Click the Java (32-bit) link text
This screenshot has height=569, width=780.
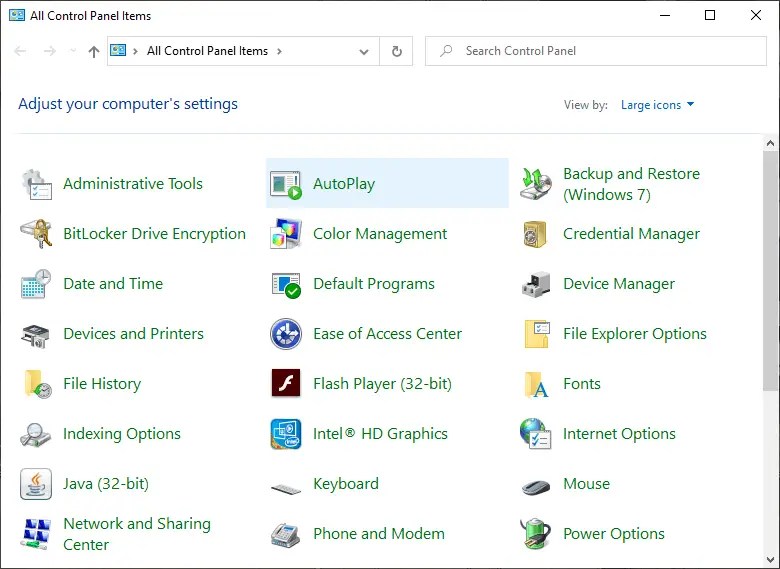coord(106,483)
